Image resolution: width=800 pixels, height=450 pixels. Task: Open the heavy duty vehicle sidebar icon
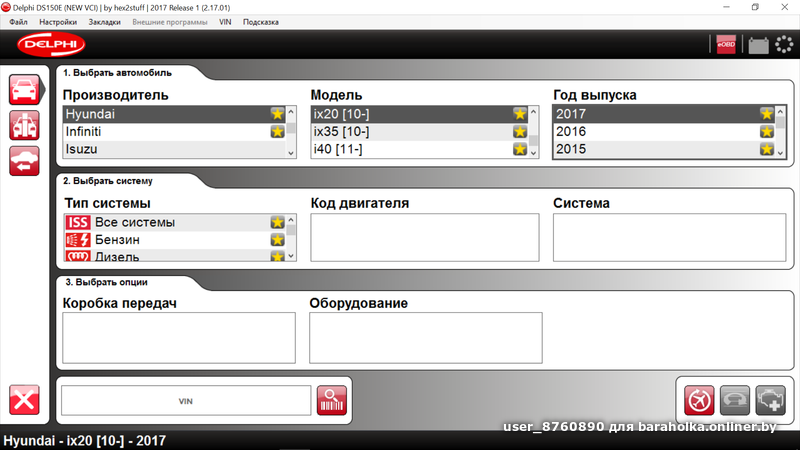24,126
